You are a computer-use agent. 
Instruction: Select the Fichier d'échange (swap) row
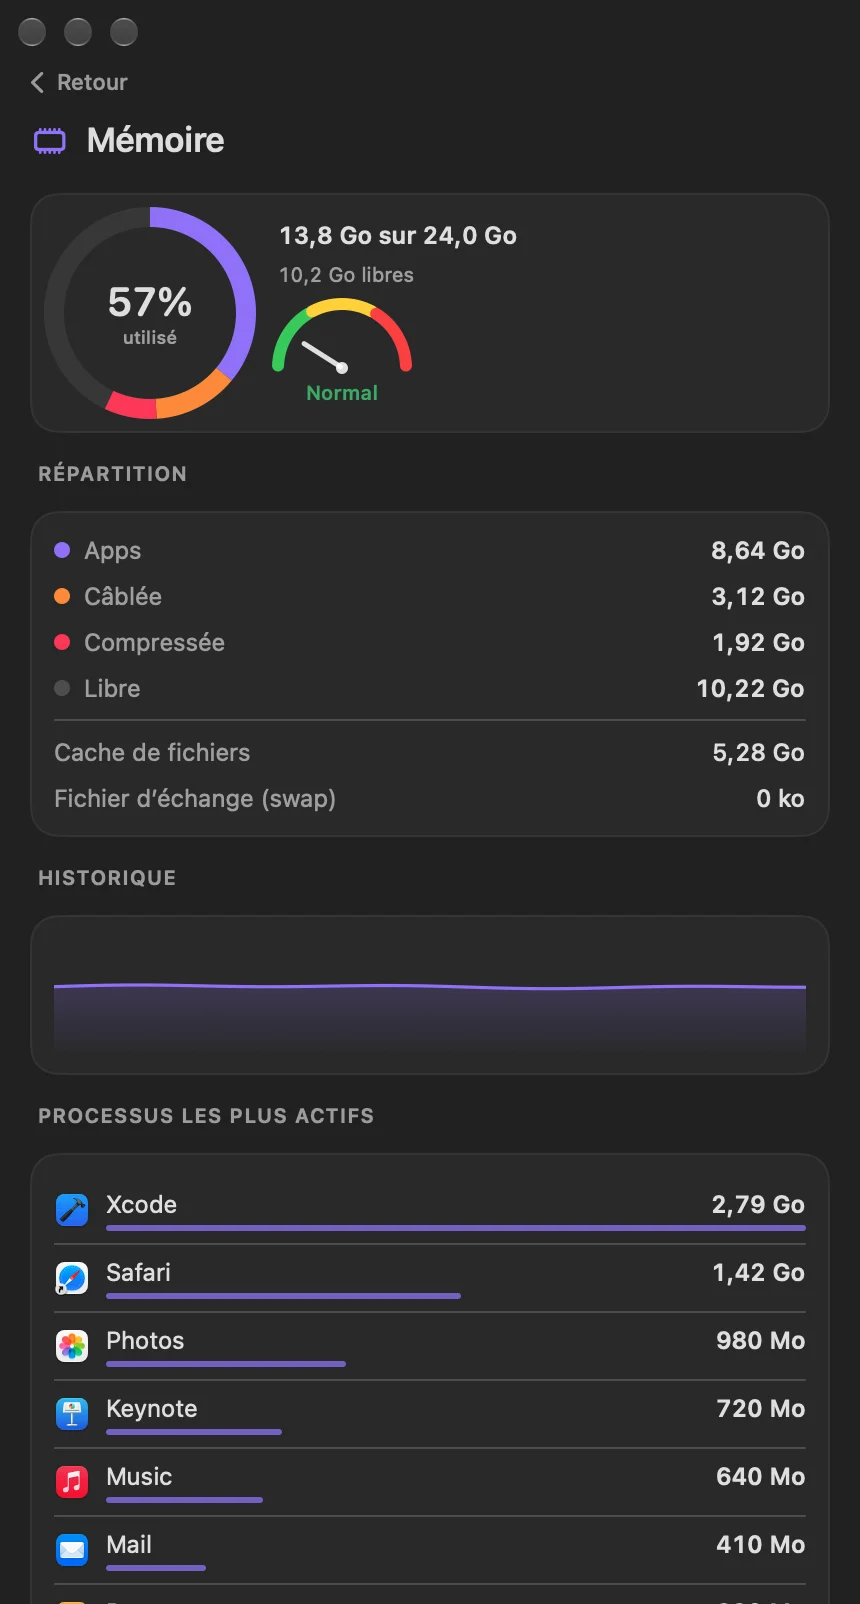coord(430,798)
